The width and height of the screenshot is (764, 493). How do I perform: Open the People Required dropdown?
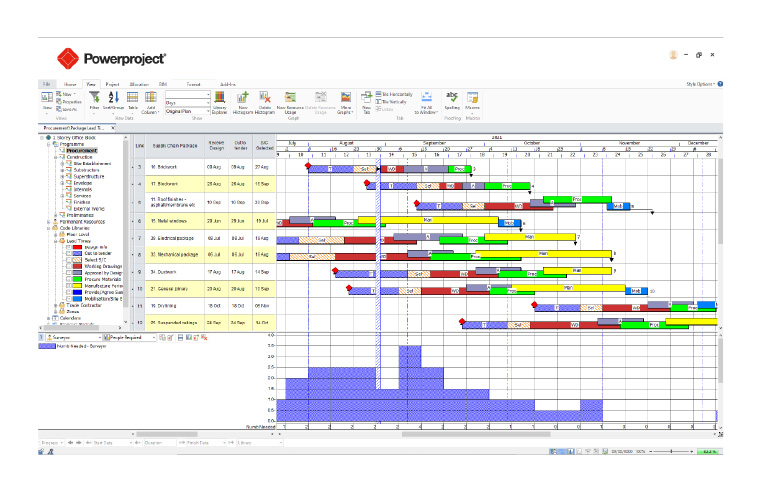(153, 338)
